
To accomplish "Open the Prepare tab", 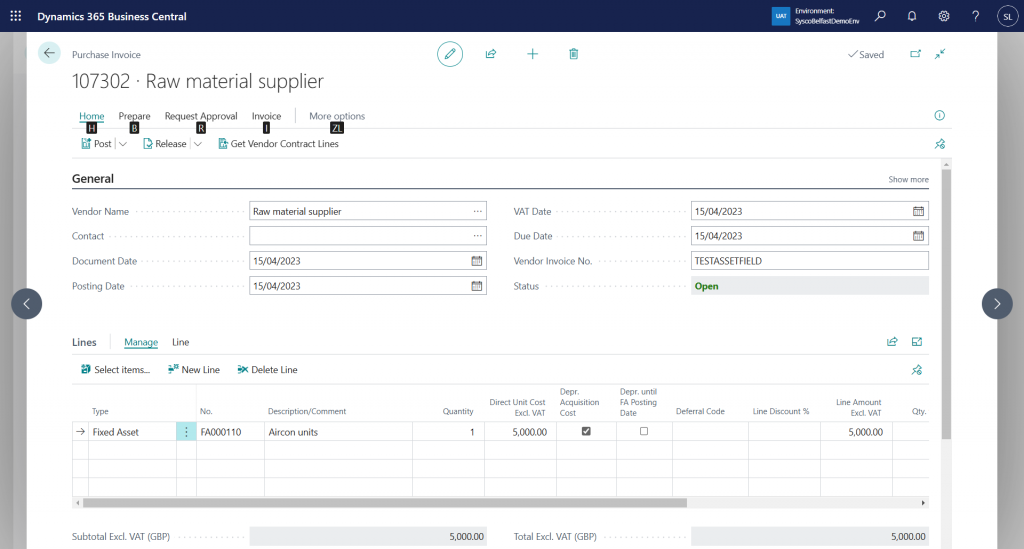I will tap(134, 116).
